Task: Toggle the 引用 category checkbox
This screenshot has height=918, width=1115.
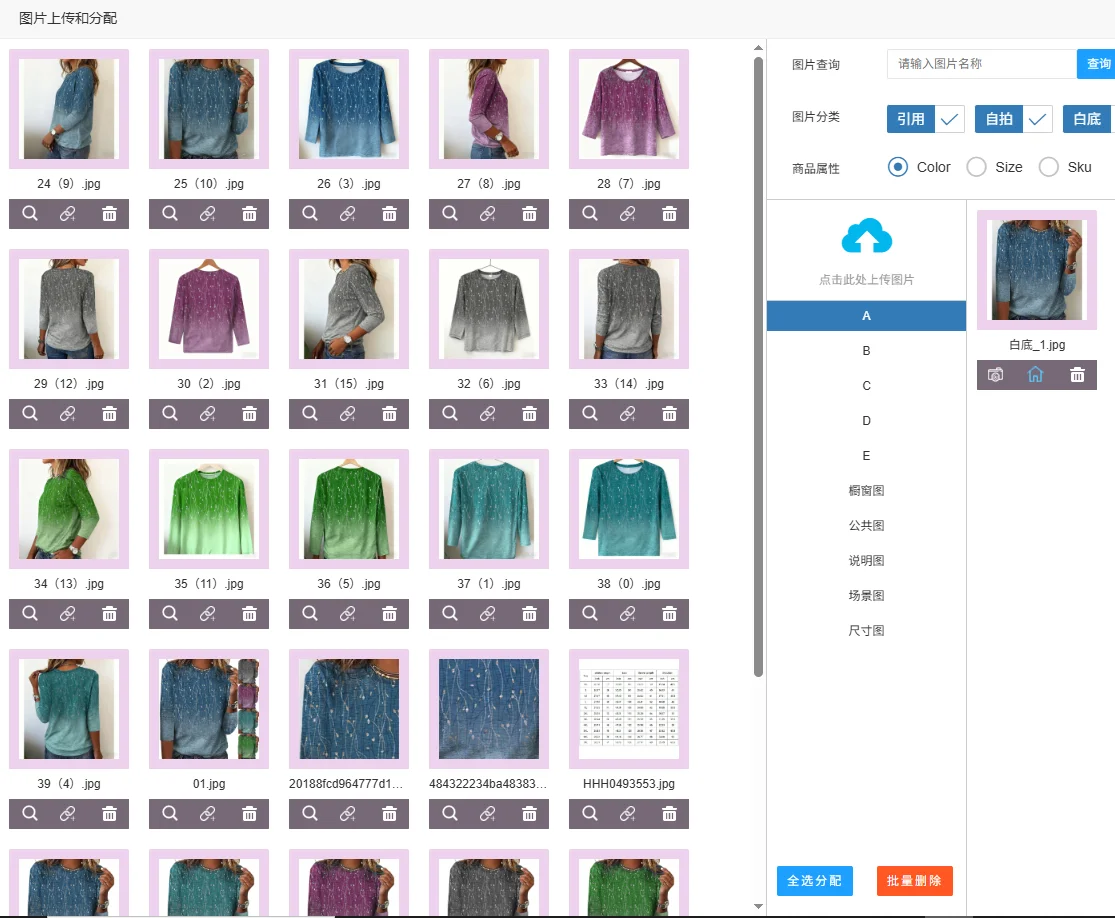Action: point(950,119)
